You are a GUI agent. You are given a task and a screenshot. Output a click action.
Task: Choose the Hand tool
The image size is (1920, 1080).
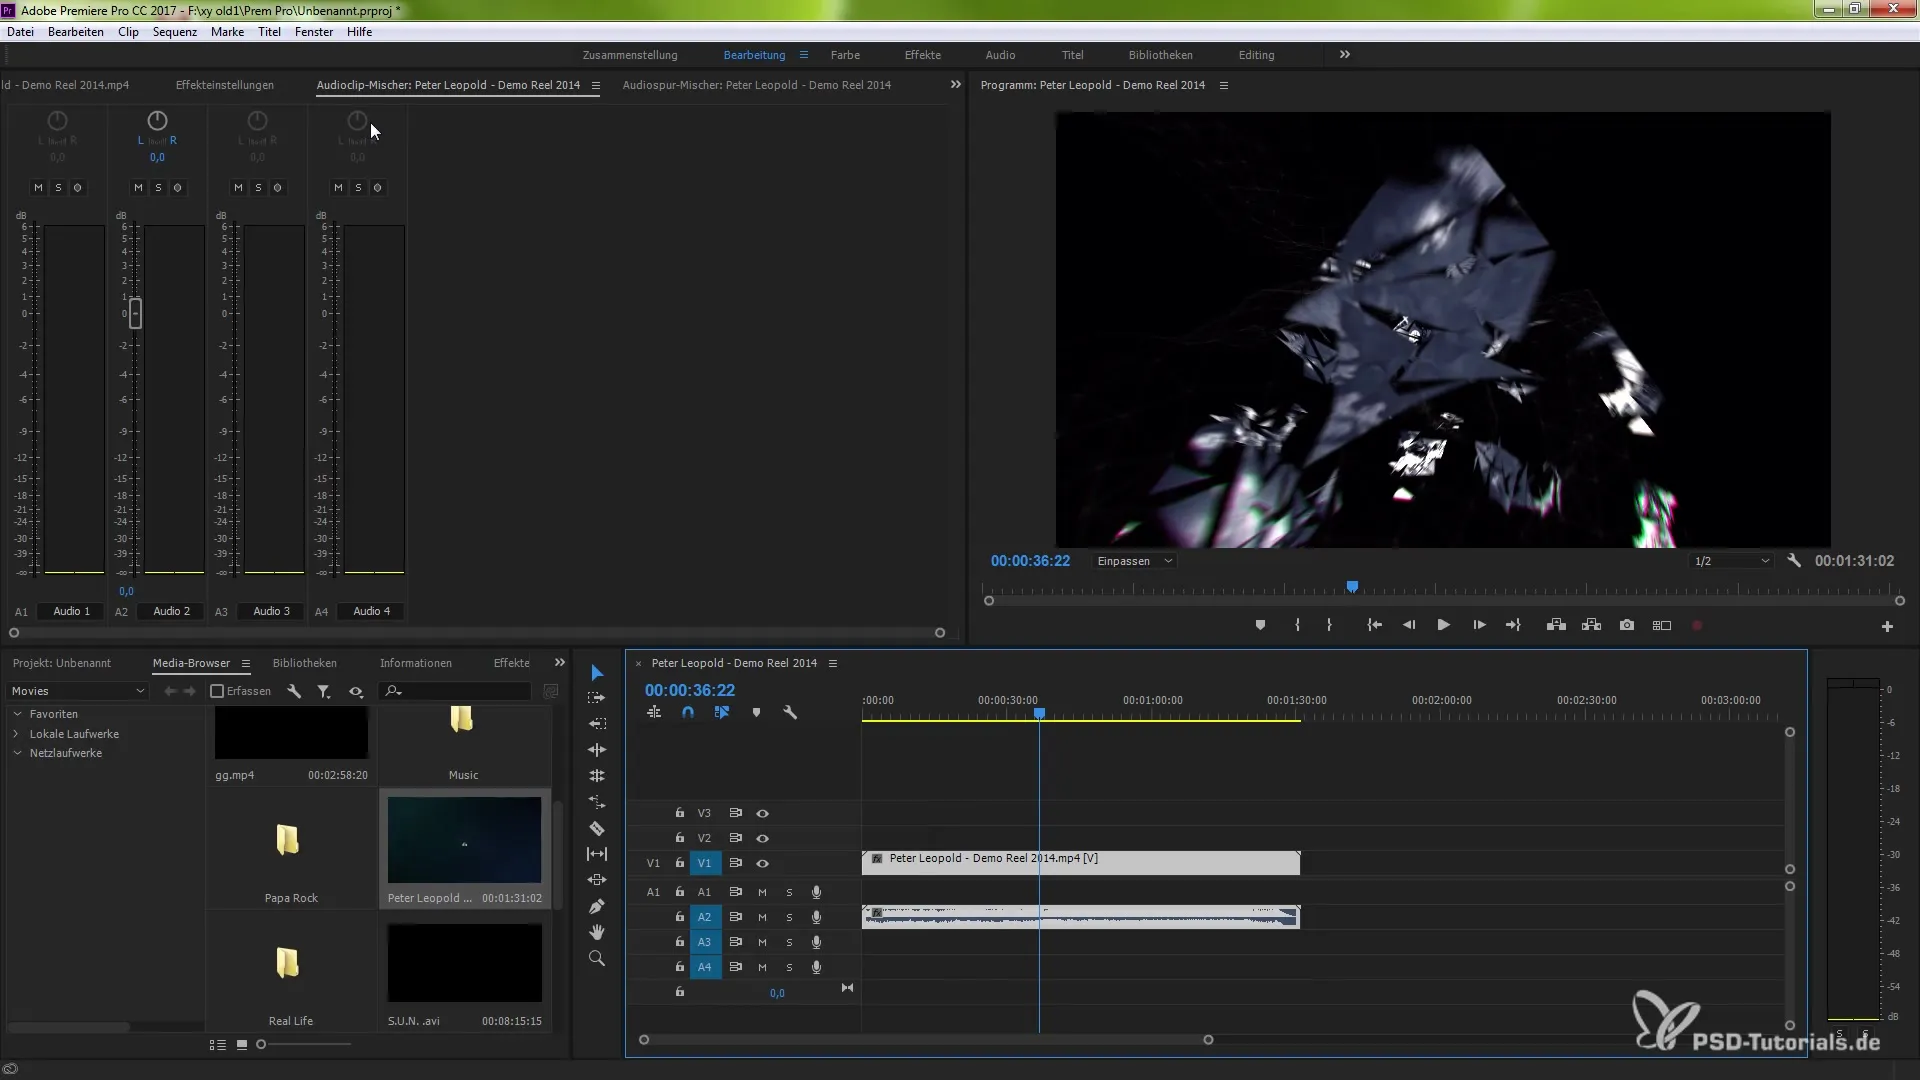(597, 932)
